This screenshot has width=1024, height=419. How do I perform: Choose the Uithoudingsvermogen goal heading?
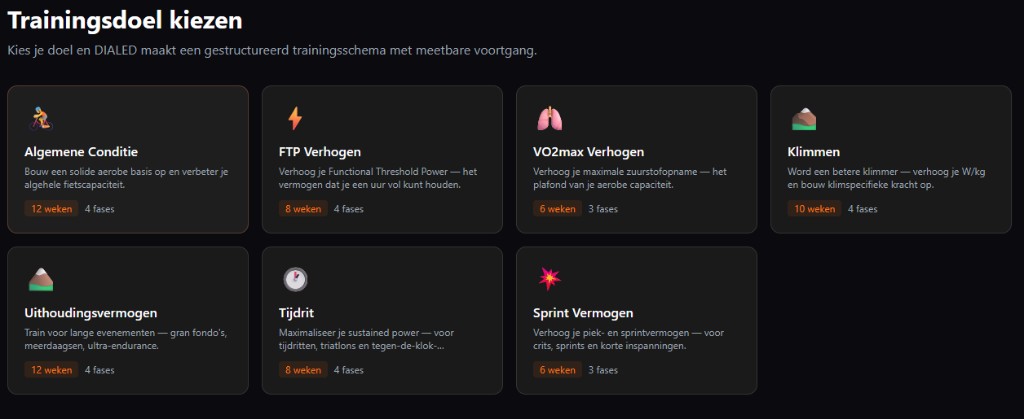tap(90, 313)
